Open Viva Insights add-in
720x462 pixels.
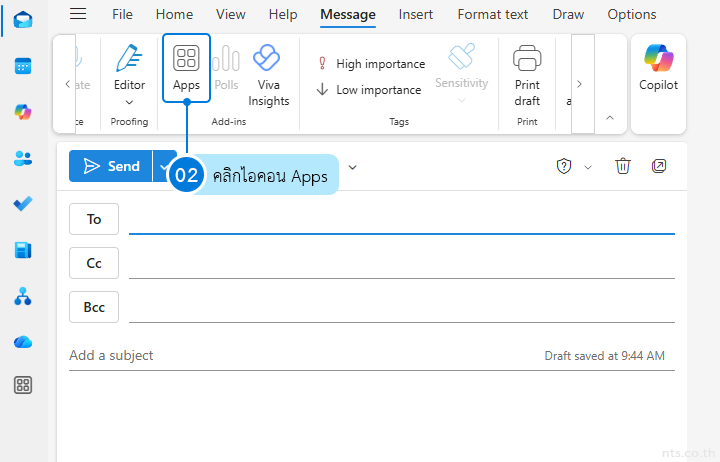coord(269,75)
